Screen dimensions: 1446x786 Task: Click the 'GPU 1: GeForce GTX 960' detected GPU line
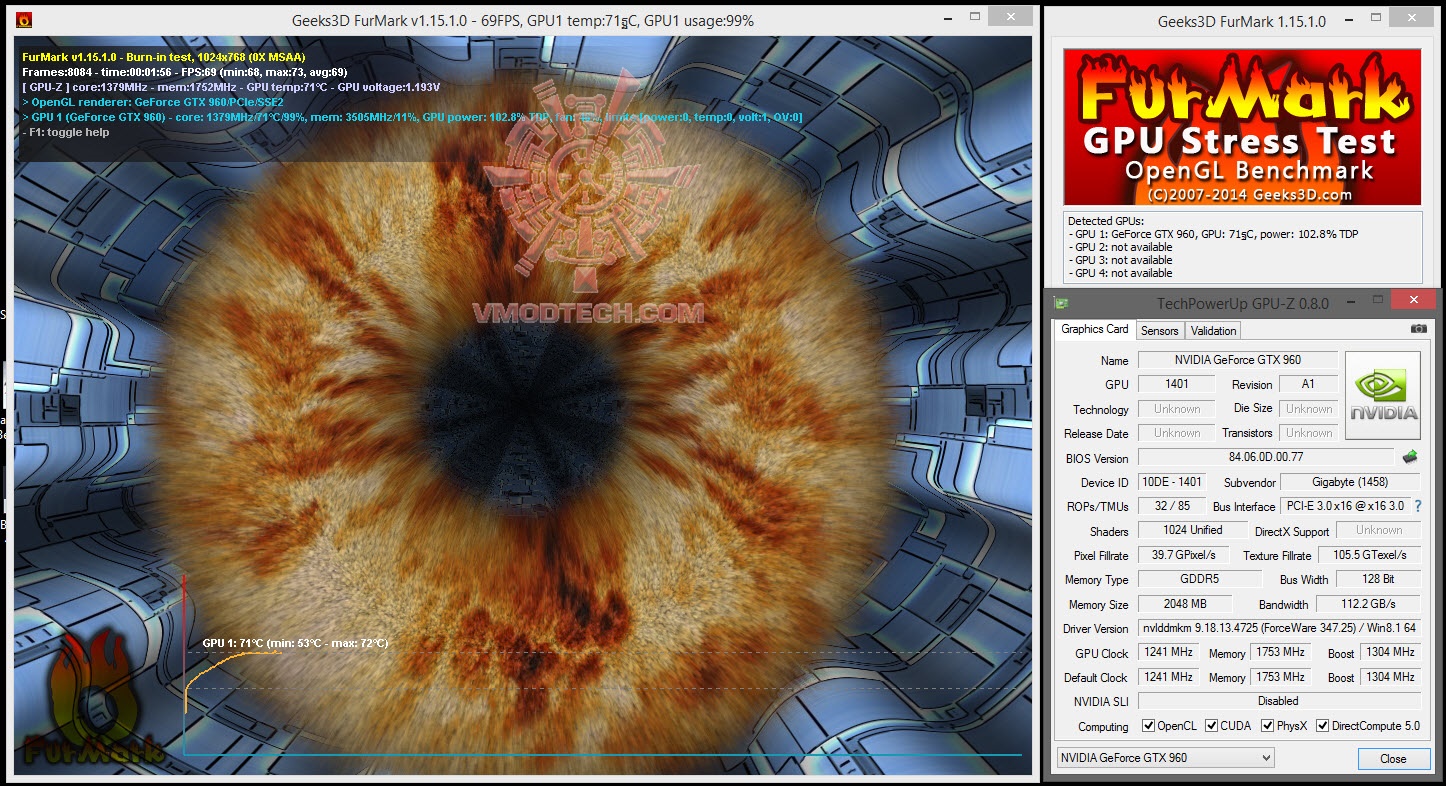click(x=1216, y=234)
